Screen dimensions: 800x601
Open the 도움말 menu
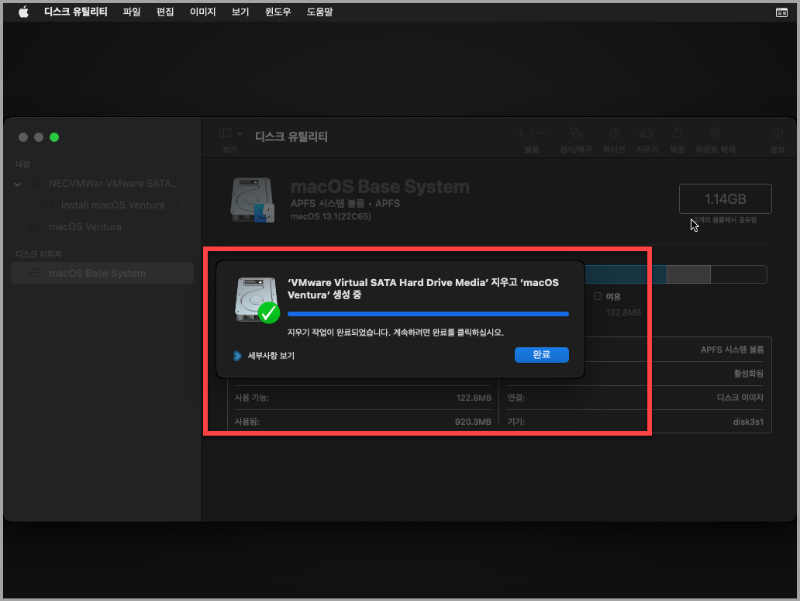[319, 12]
